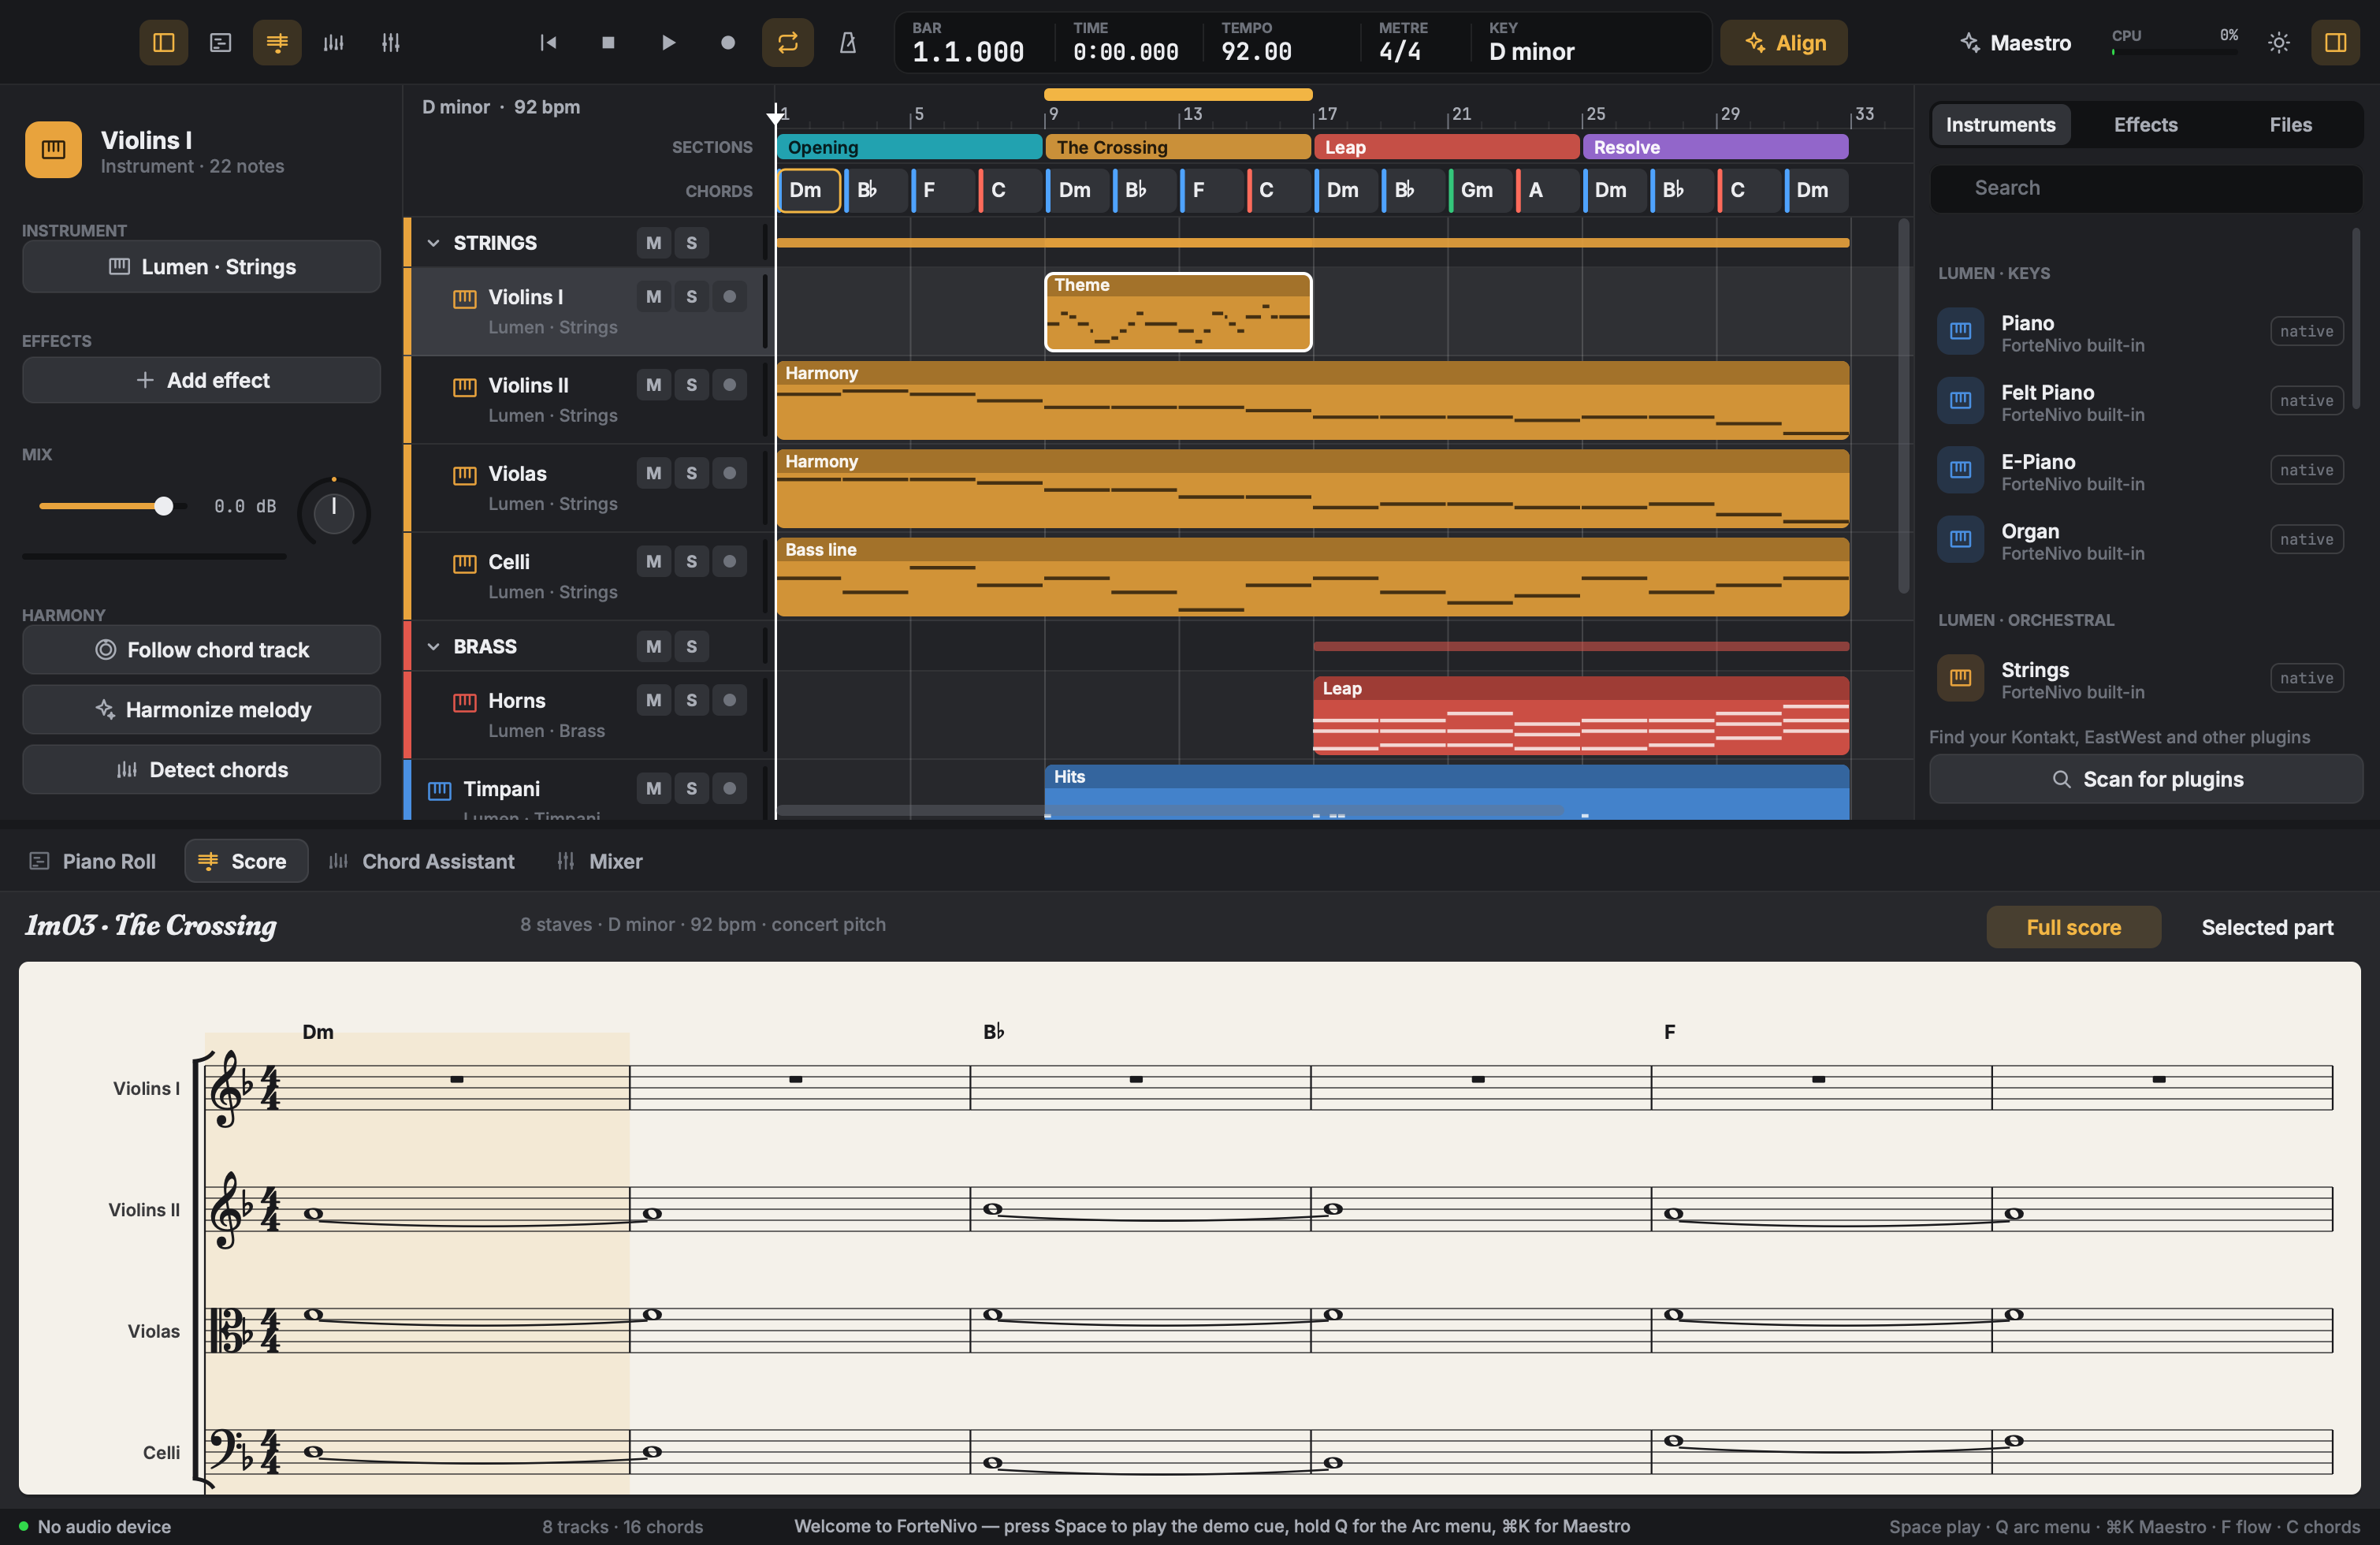Click the Strings instrument icon in browser
This screenshot has width=2380, height=1545.
(x=1960, y=678)
